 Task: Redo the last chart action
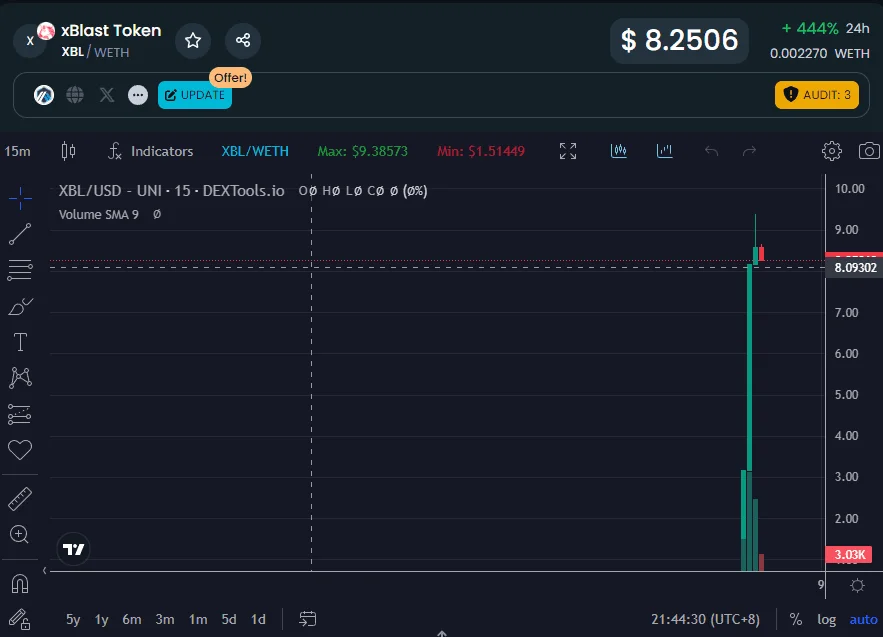tap(749, 151)
